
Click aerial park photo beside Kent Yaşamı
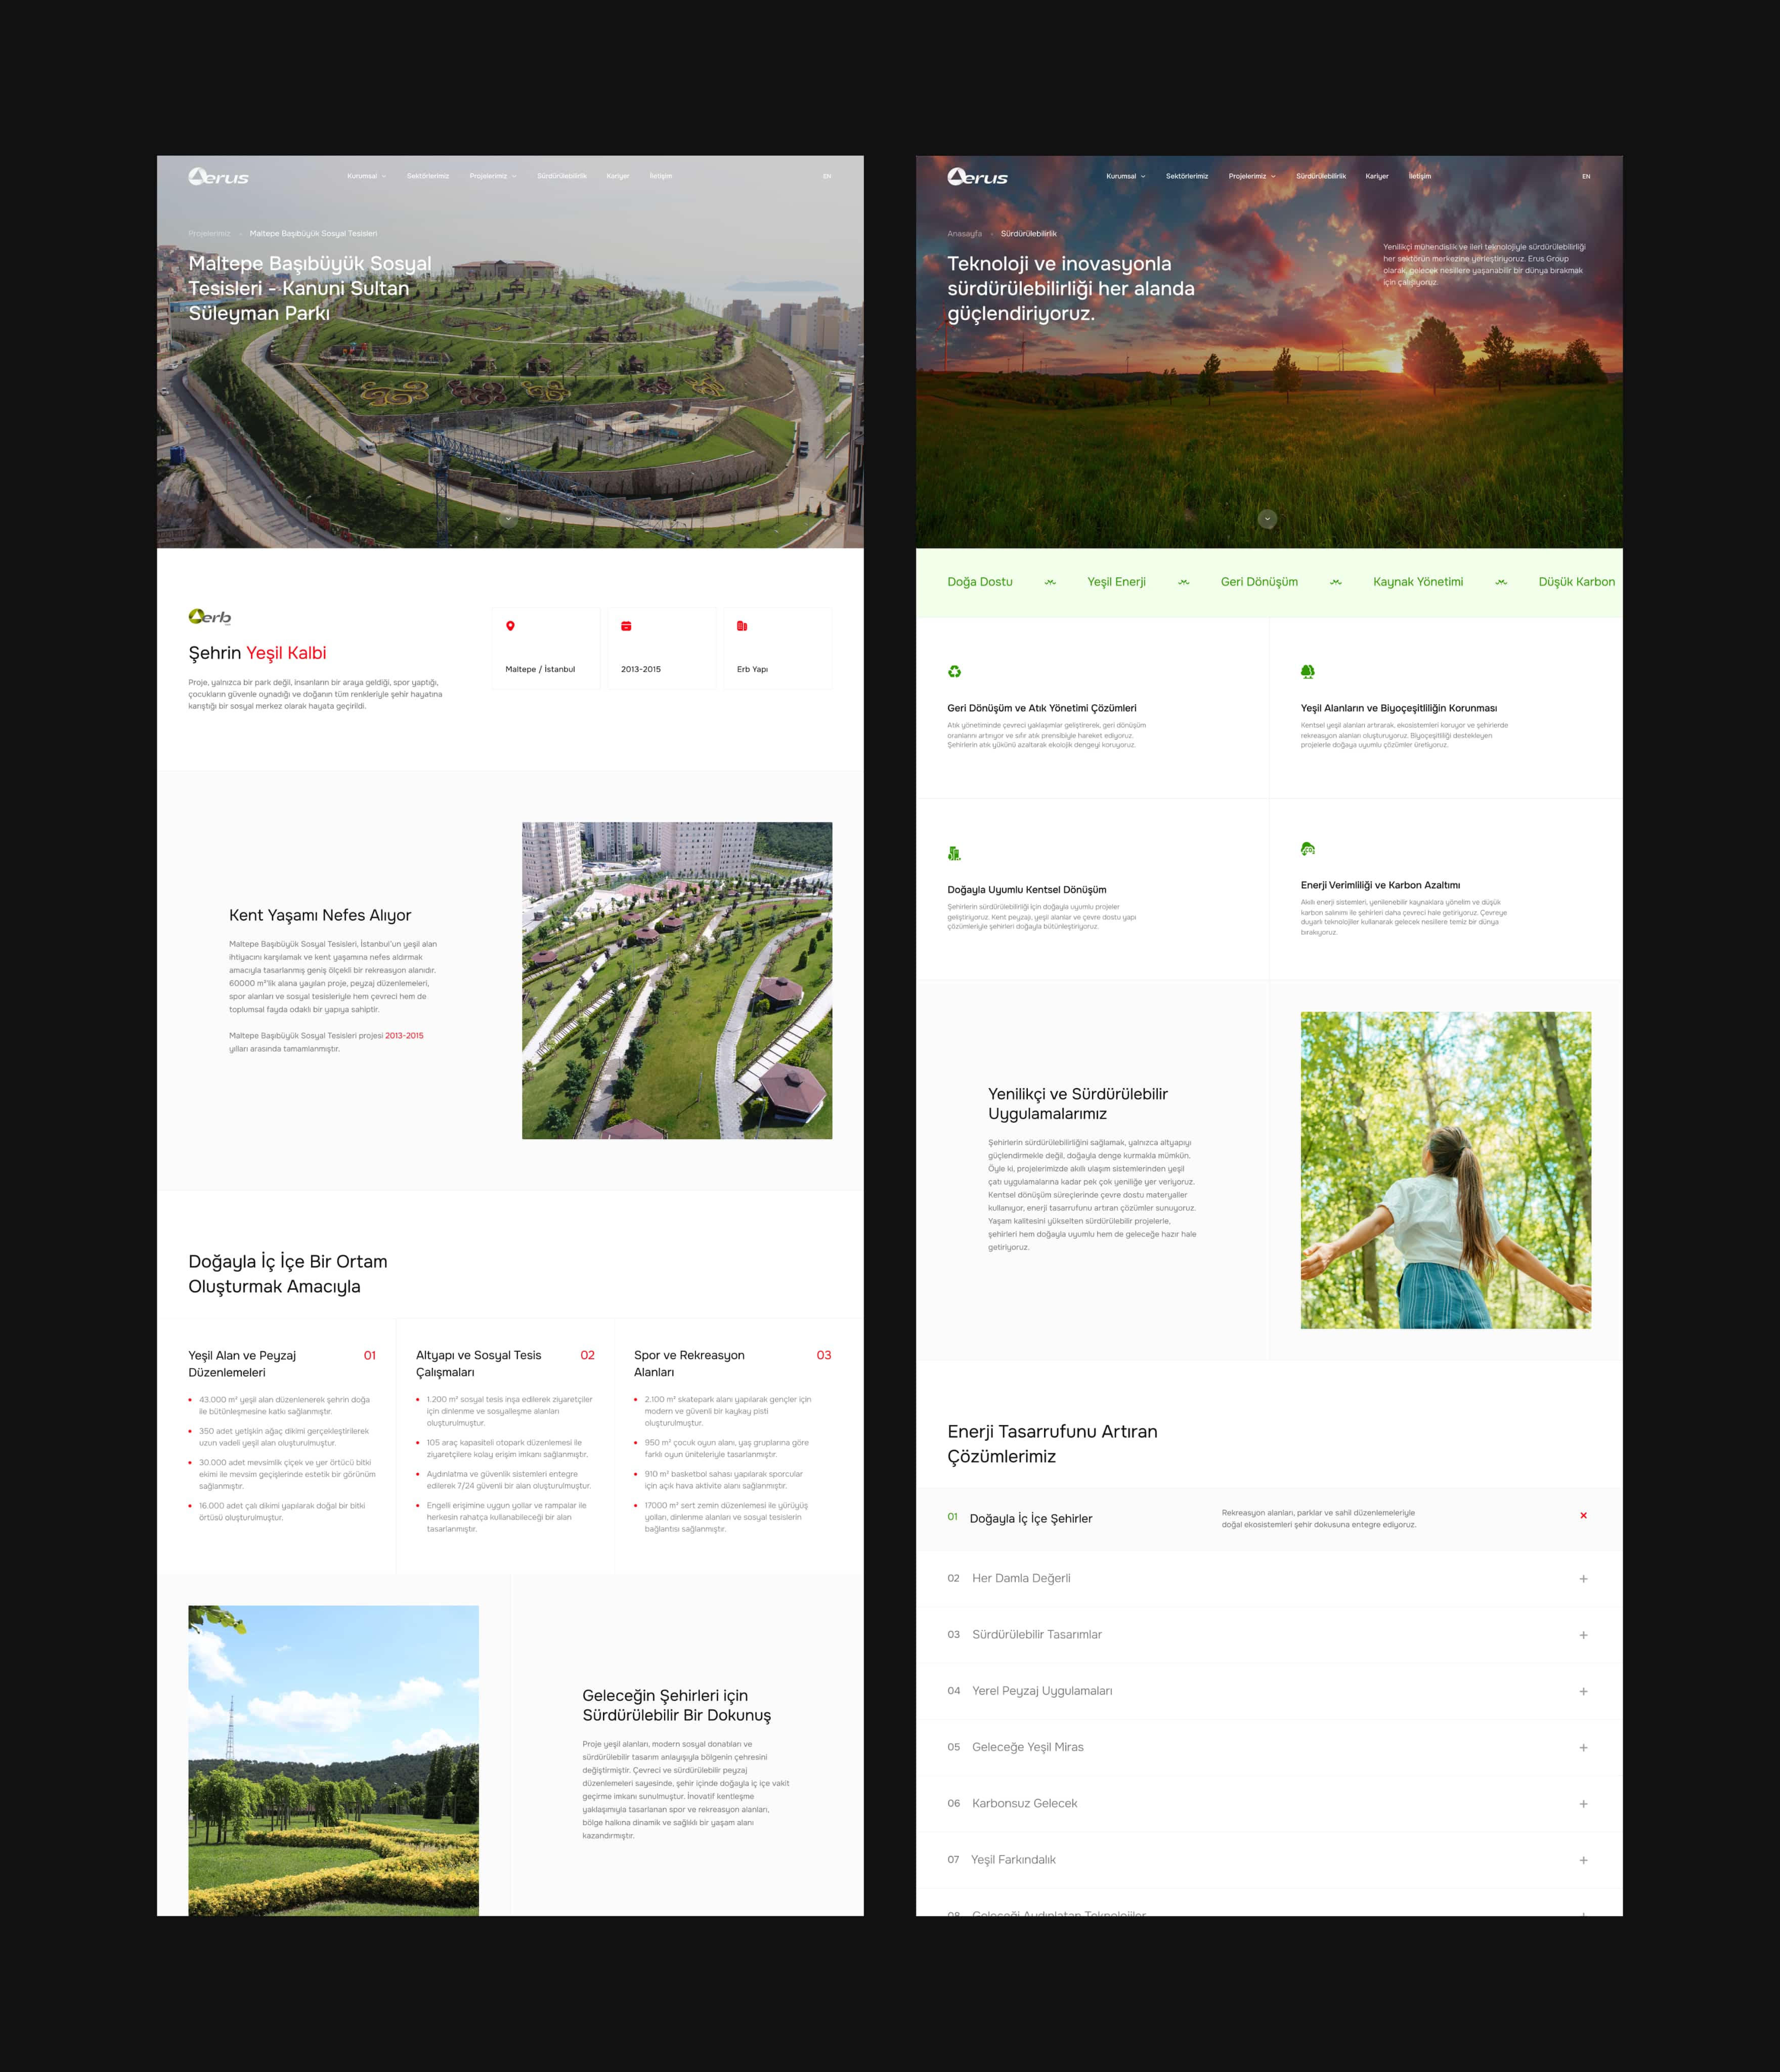pos(677,981)
